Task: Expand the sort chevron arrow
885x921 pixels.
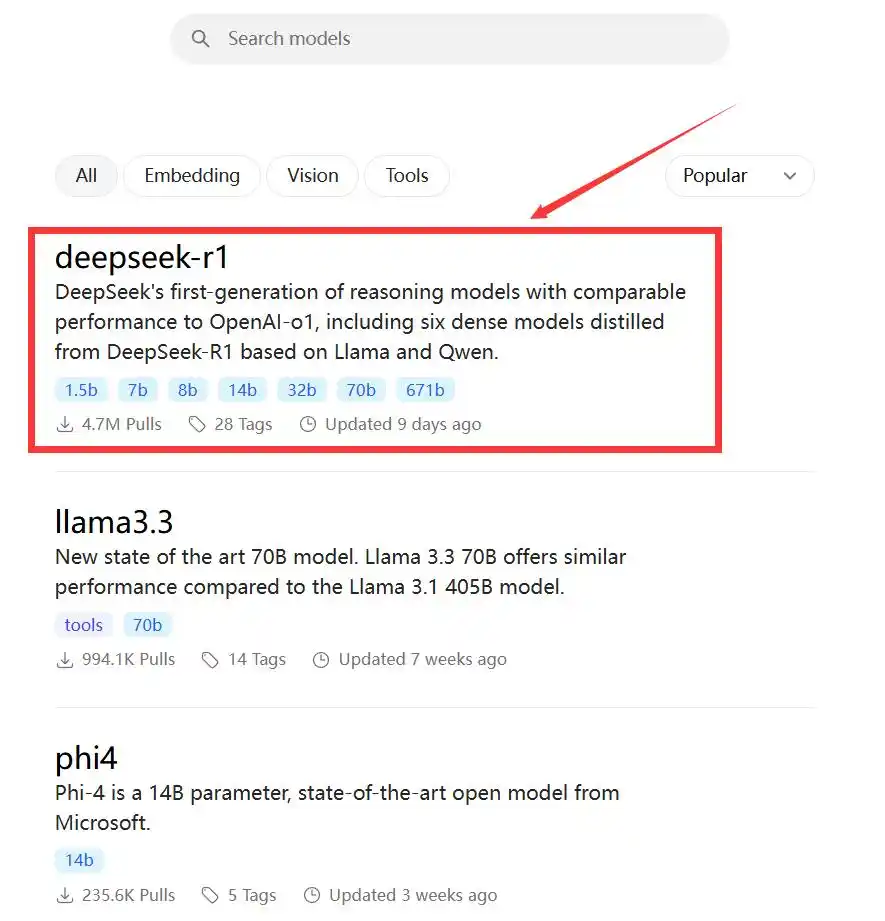Action: 790,176
